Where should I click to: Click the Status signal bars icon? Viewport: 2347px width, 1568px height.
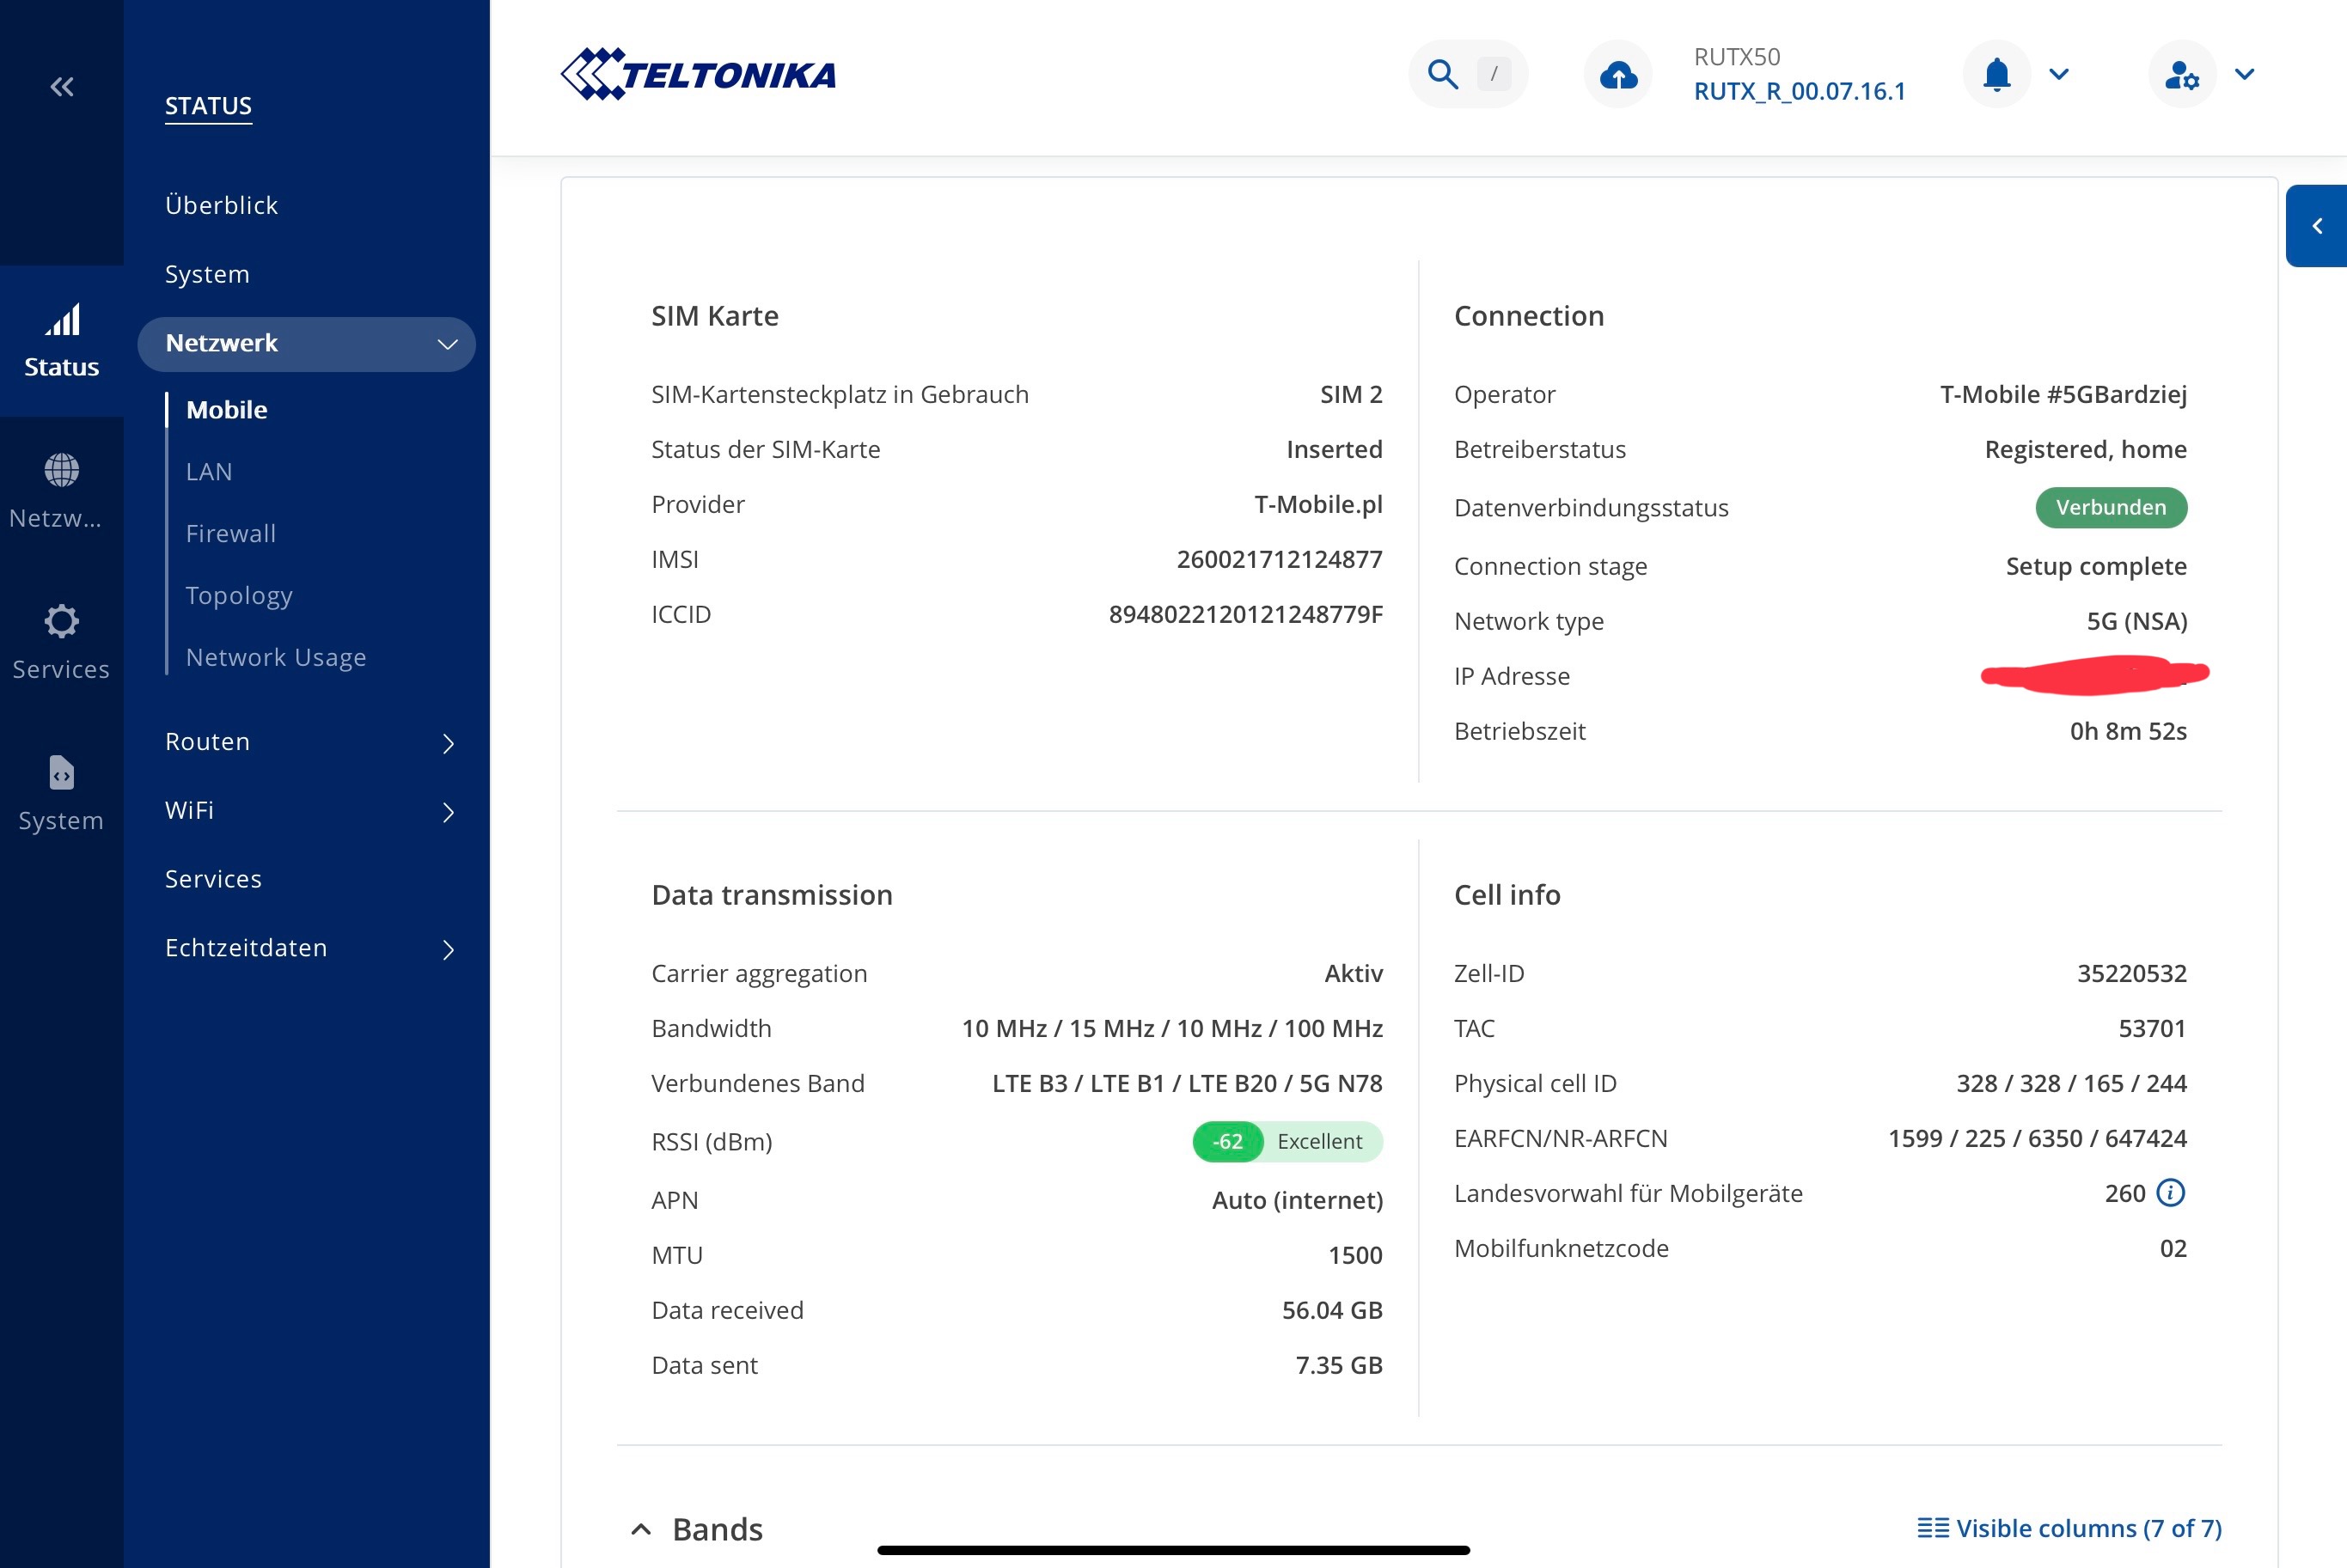[62, 321]
